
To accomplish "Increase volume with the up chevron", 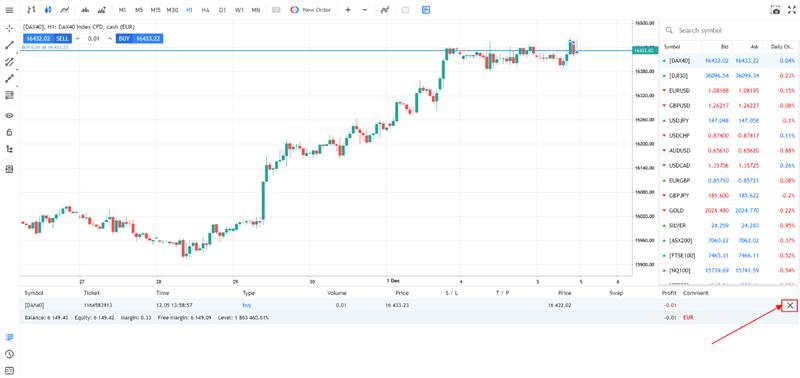I will [109, 38].
